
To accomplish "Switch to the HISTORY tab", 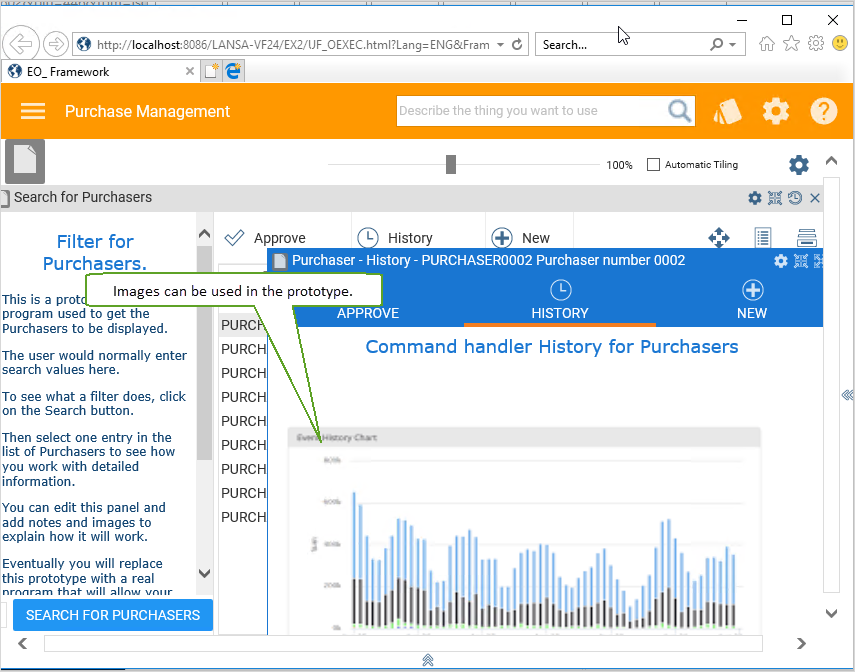I will (560, 301).
